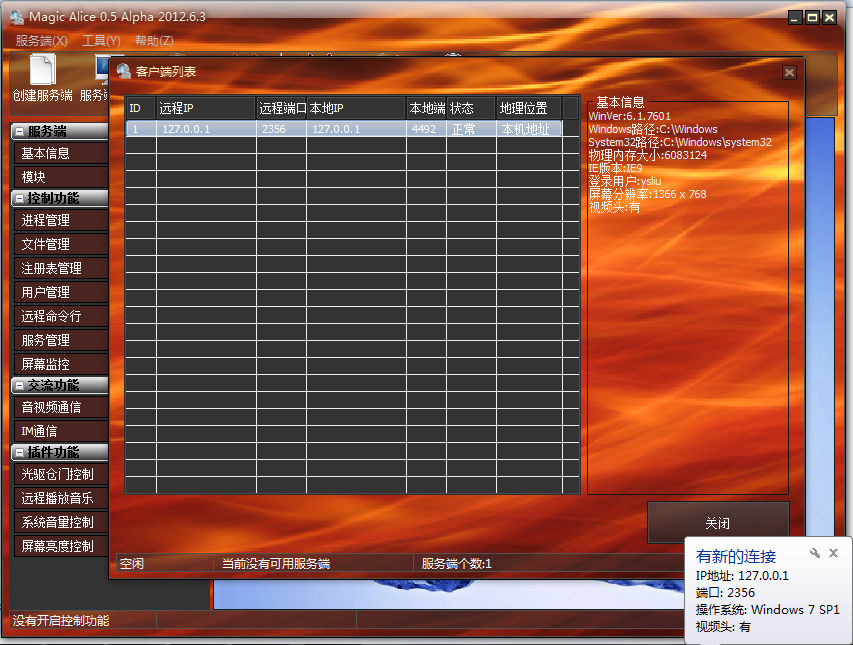
Task: Select the 本机地址 location cell
Action: click(x=529, y=129)
